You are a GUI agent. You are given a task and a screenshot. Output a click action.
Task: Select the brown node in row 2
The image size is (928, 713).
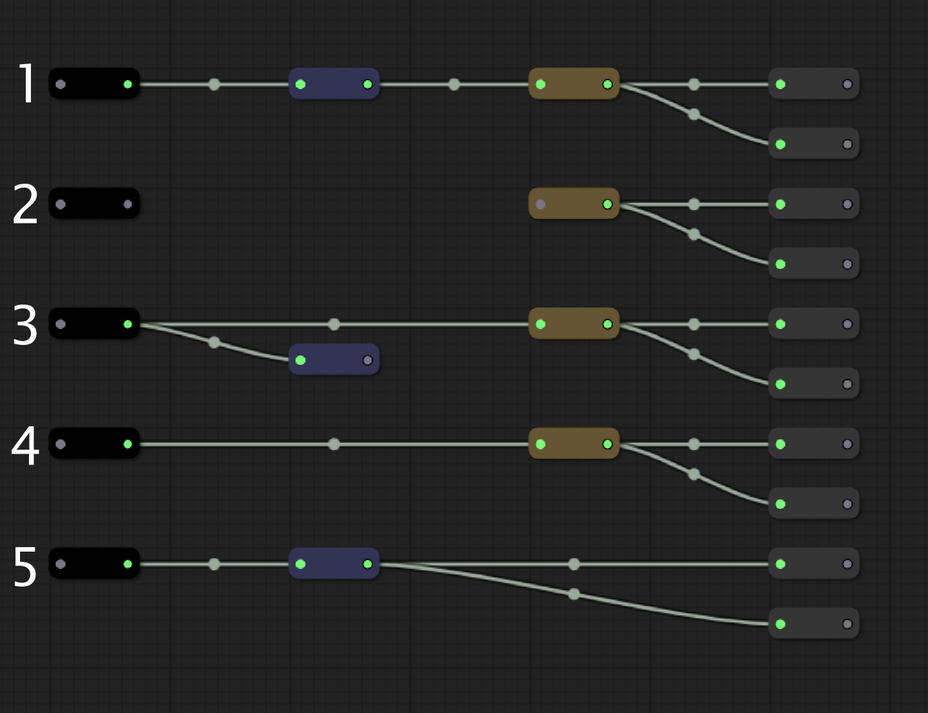[x=573, y=203]
